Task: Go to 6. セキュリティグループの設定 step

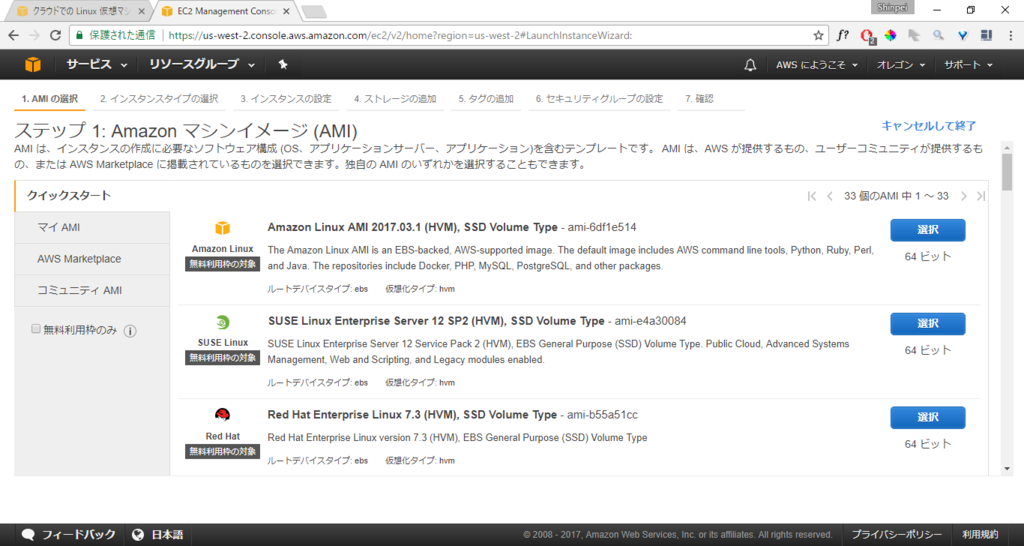Action: 599,99
